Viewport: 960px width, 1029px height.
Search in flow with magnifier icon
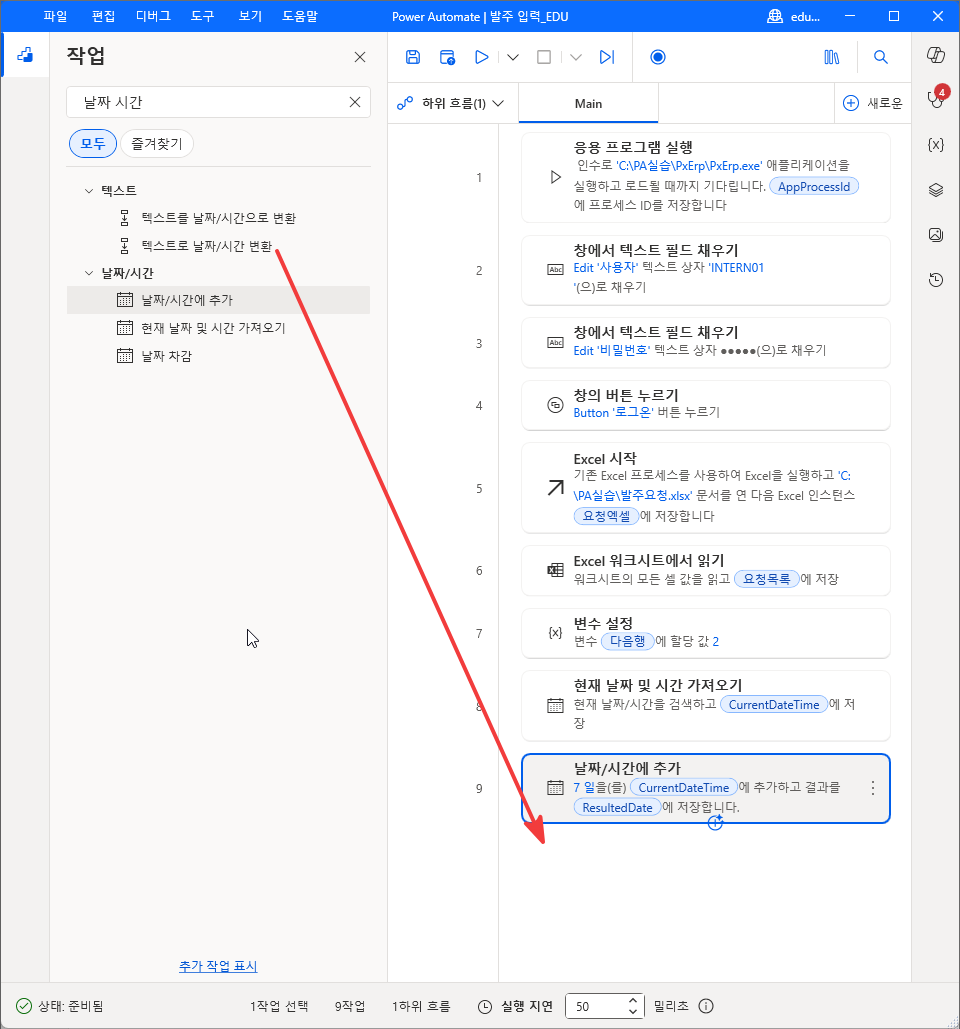(881, 57)
